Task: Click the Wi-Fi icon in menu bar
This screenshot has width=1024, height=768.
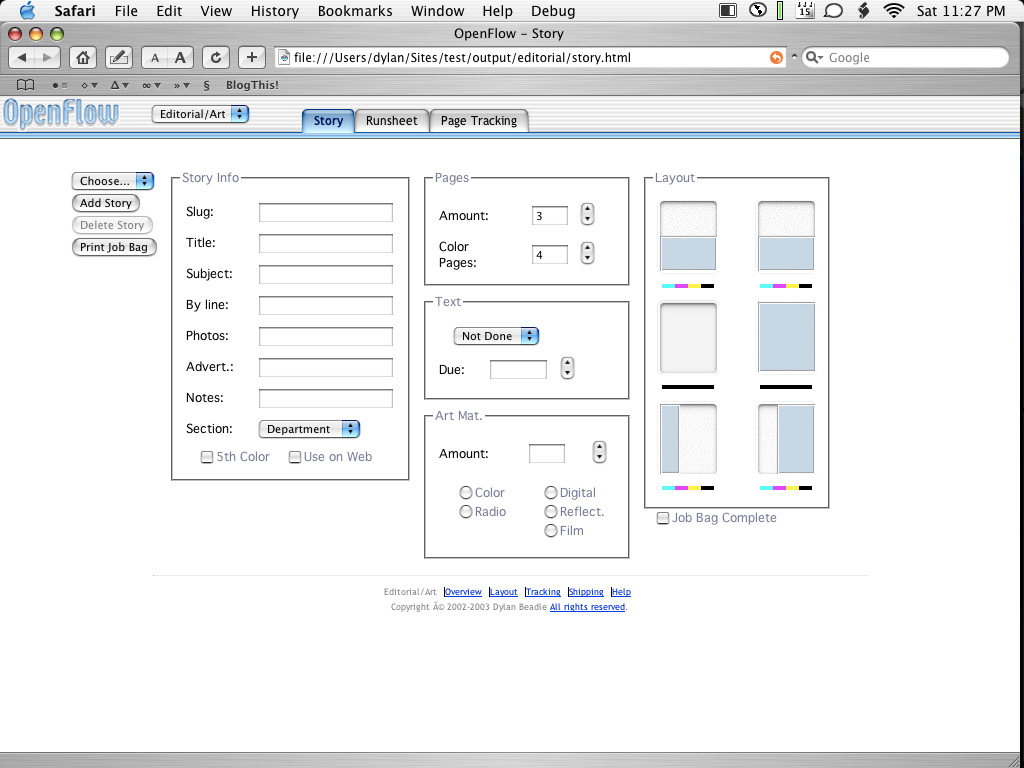Action: (x=894, y=11)
